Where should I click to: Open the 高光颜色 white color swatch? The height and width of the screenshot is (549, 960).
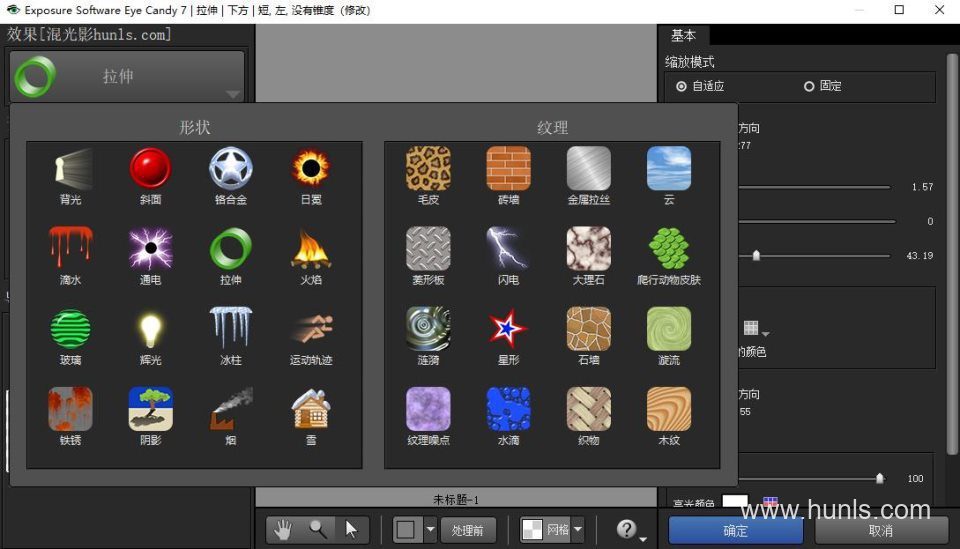pyautogui.click(x=735, y=502)
